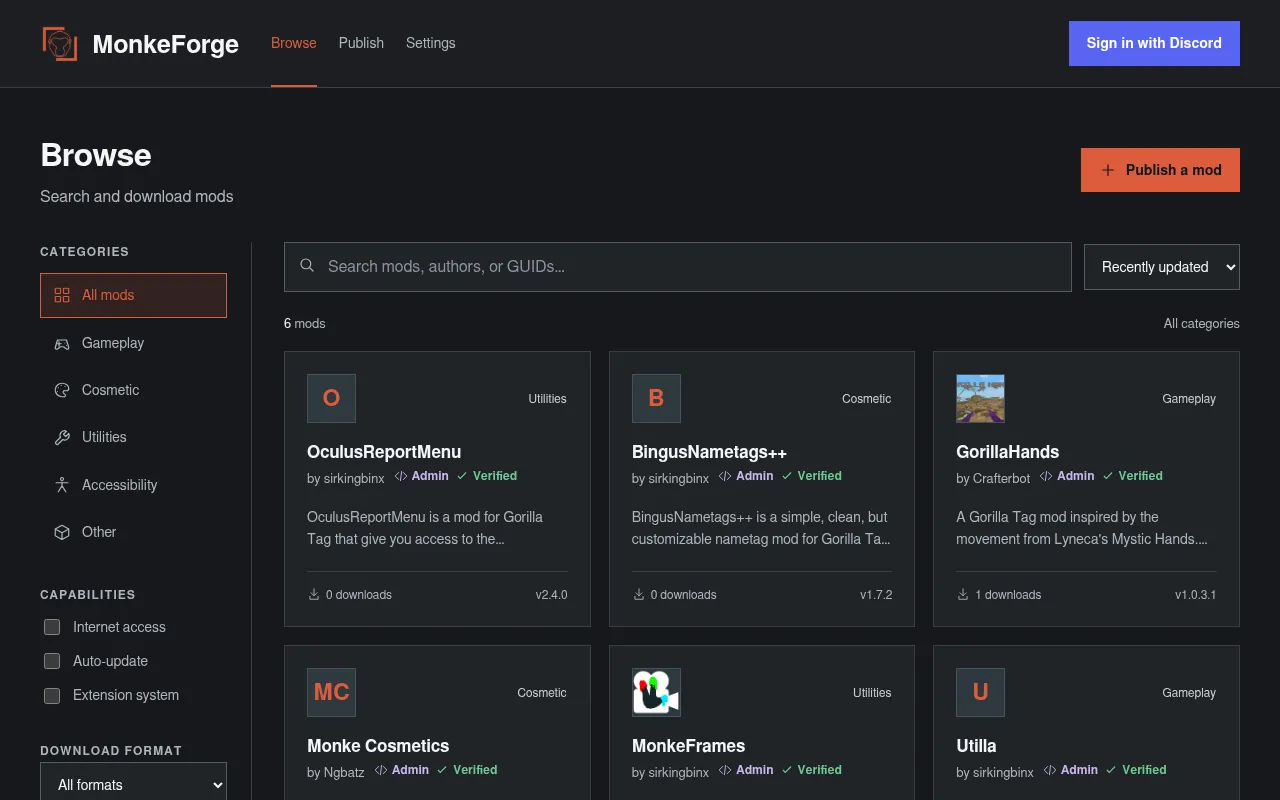Click author name Ngbatz

coord(344,773)
